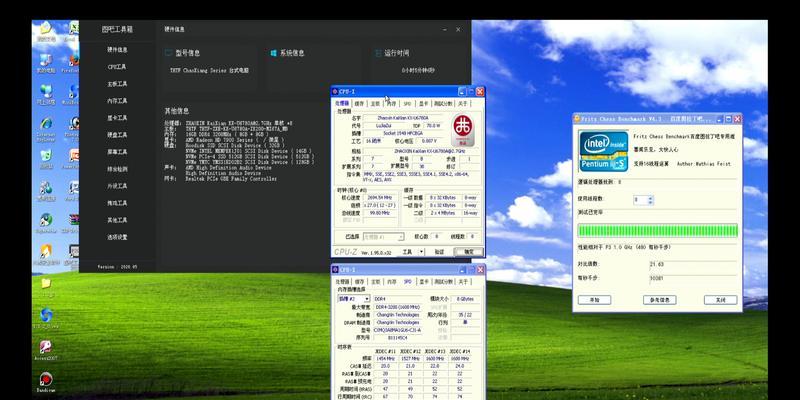Switch to 内存 tab in CPU-Z SPD window
Image resolution: width=800 pixels, height=400 pixels.
point(391,282)
